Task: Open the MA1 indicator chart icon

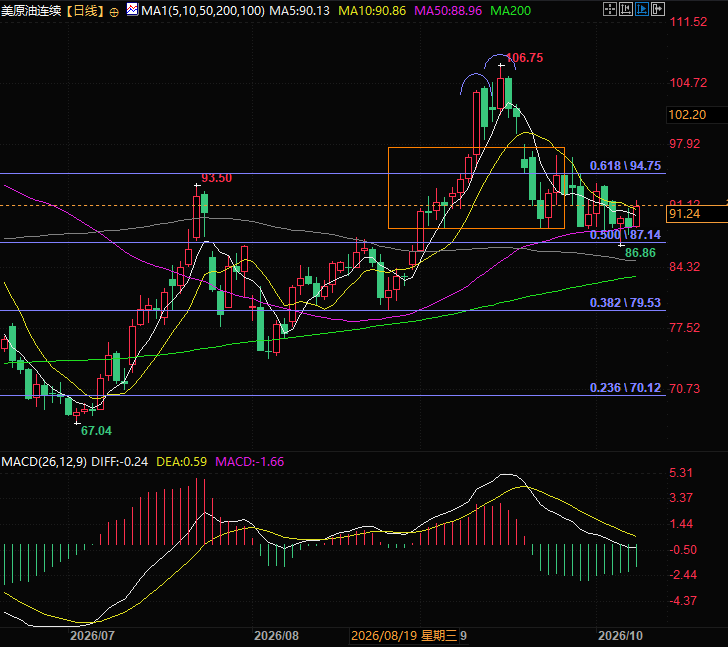Action: point(132,9)
